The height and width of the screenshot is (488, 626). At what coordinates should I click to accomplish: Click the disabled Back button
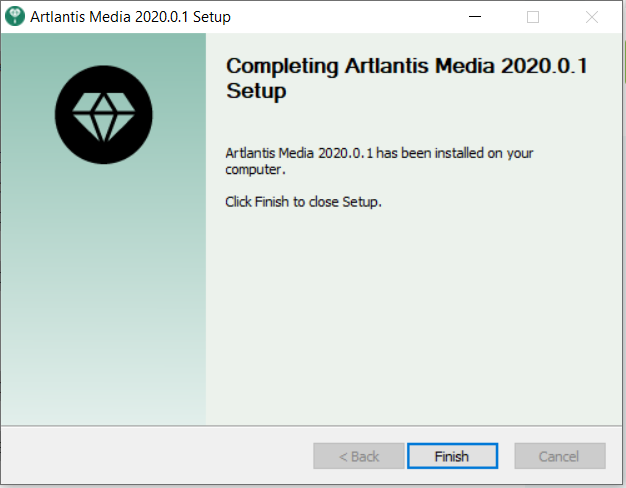pyautogui.click(x=359, y=456)
